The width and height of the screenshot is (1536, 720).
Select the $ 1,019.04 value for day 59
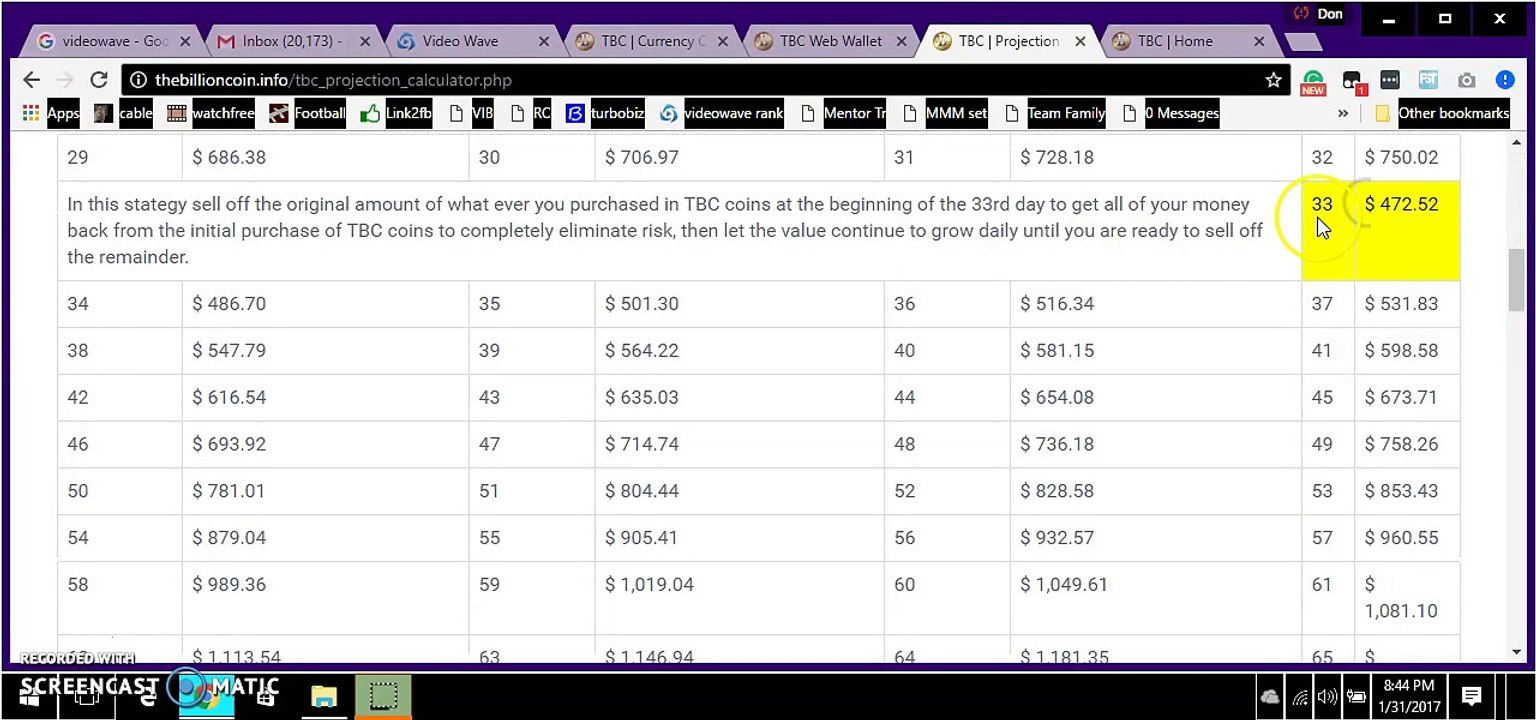pyautogui.click(x=649, y=584)
